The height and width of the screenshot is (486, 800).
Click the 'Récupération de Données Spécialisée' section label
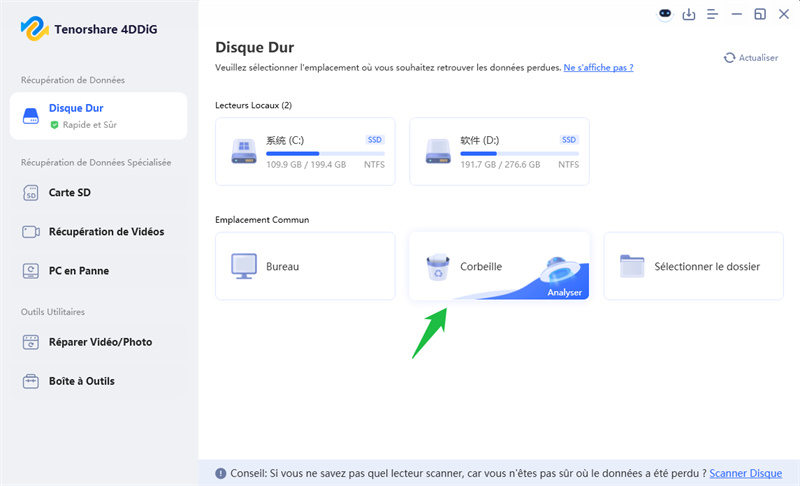click(96, 163)
